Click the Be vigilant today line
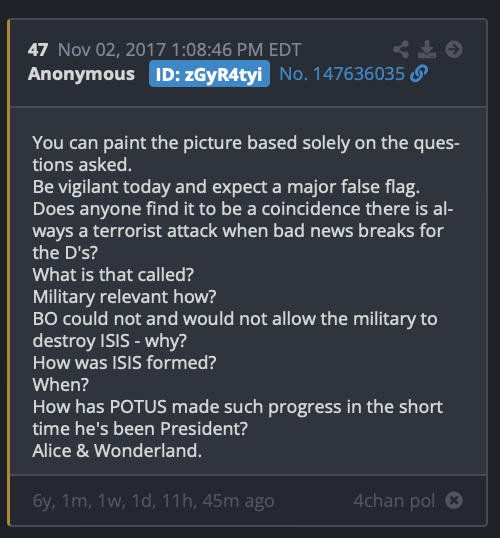 [226, 187]
